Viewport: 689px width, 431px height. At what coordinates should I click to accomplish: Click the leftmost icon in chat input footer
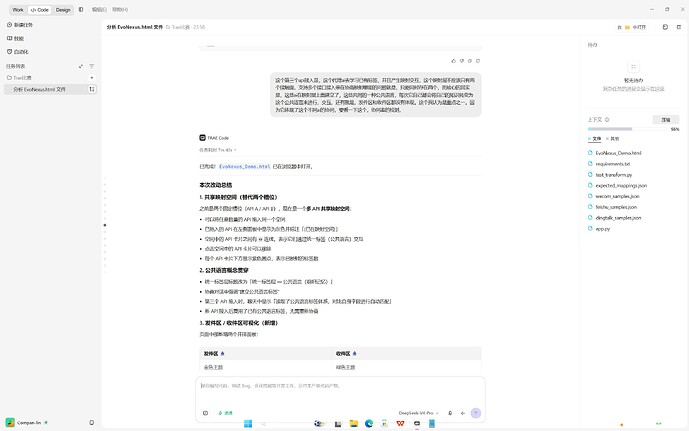click(205, 413)
